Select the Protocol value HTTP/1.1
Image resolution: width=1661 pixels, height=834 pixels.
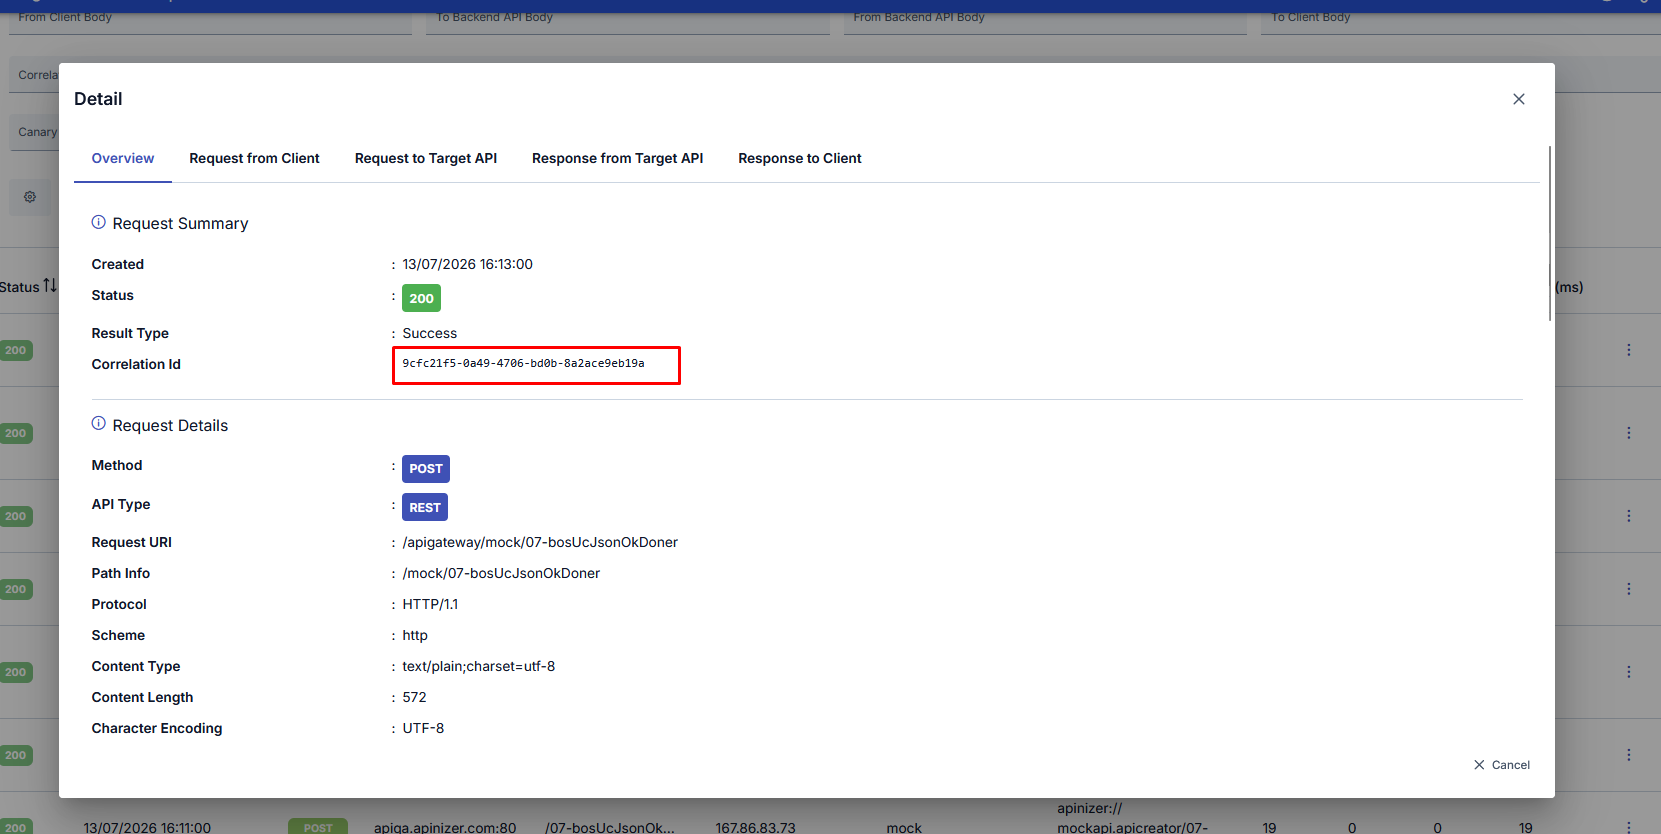tap(430, 604)
